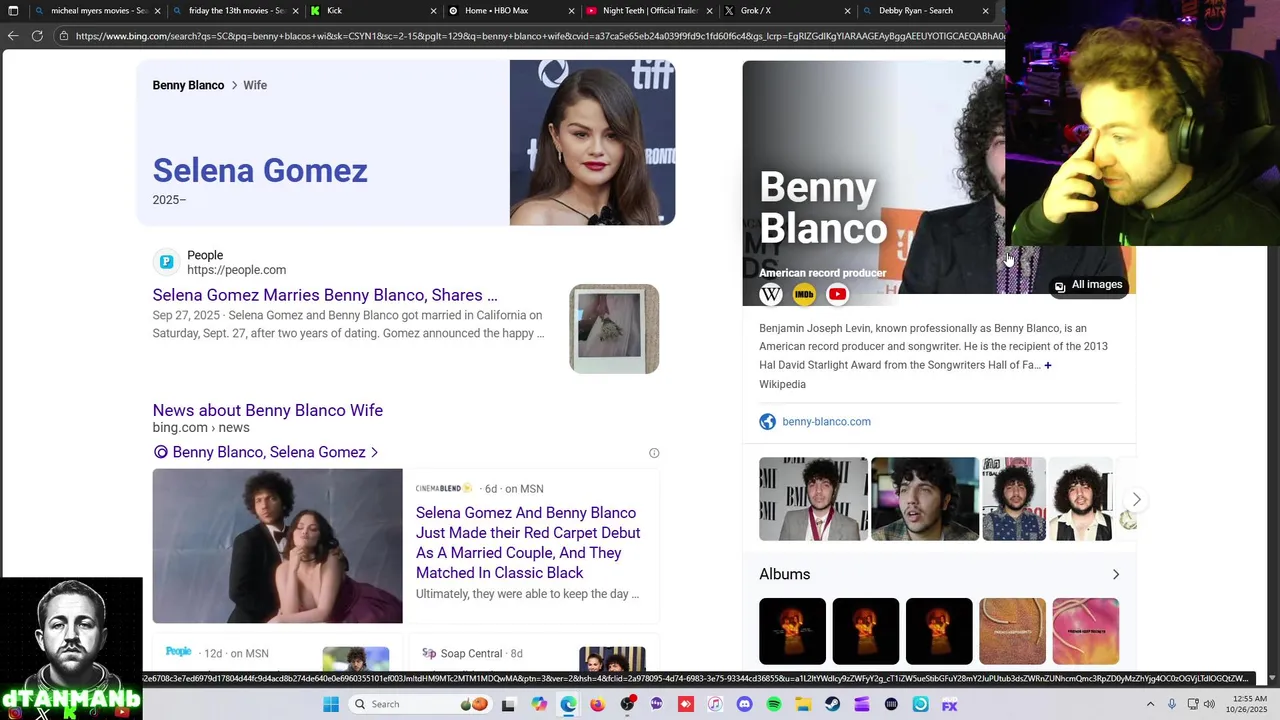Open Benny Blanco's Wikipedia icon link

point(770,294)
